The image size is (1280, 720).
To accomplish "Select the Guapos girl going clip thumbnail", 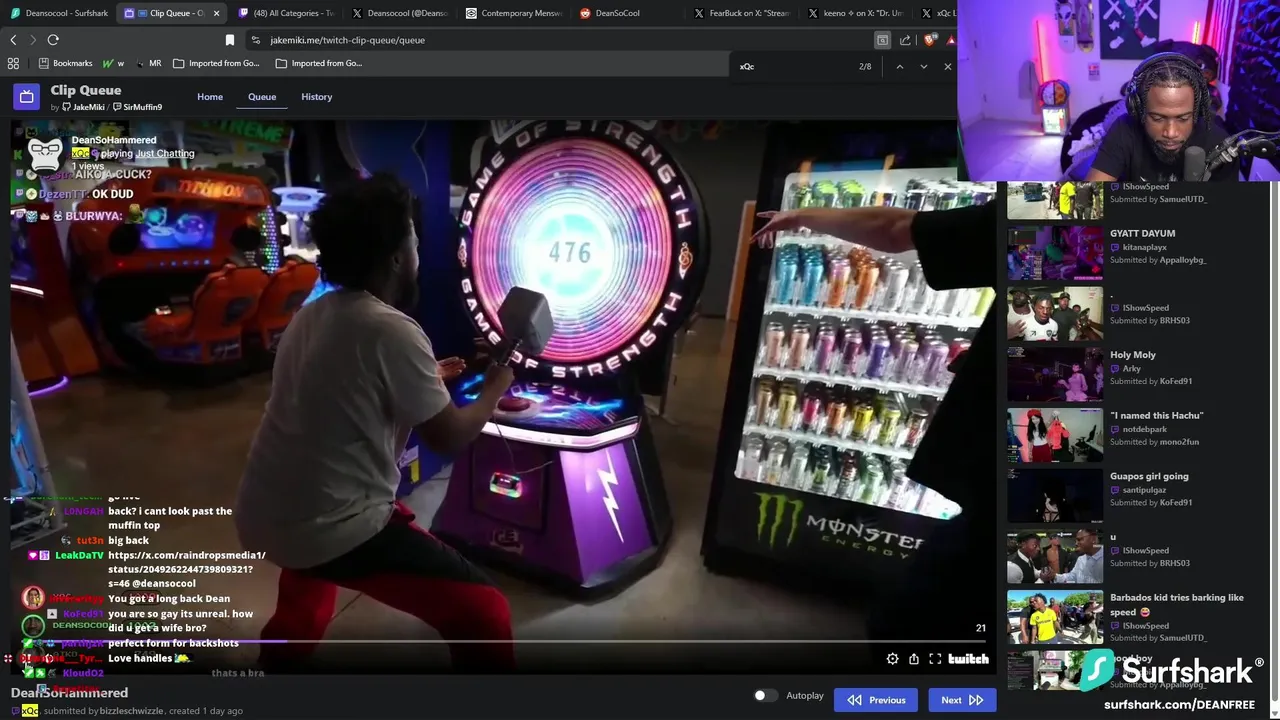I will coord(1055,496).
